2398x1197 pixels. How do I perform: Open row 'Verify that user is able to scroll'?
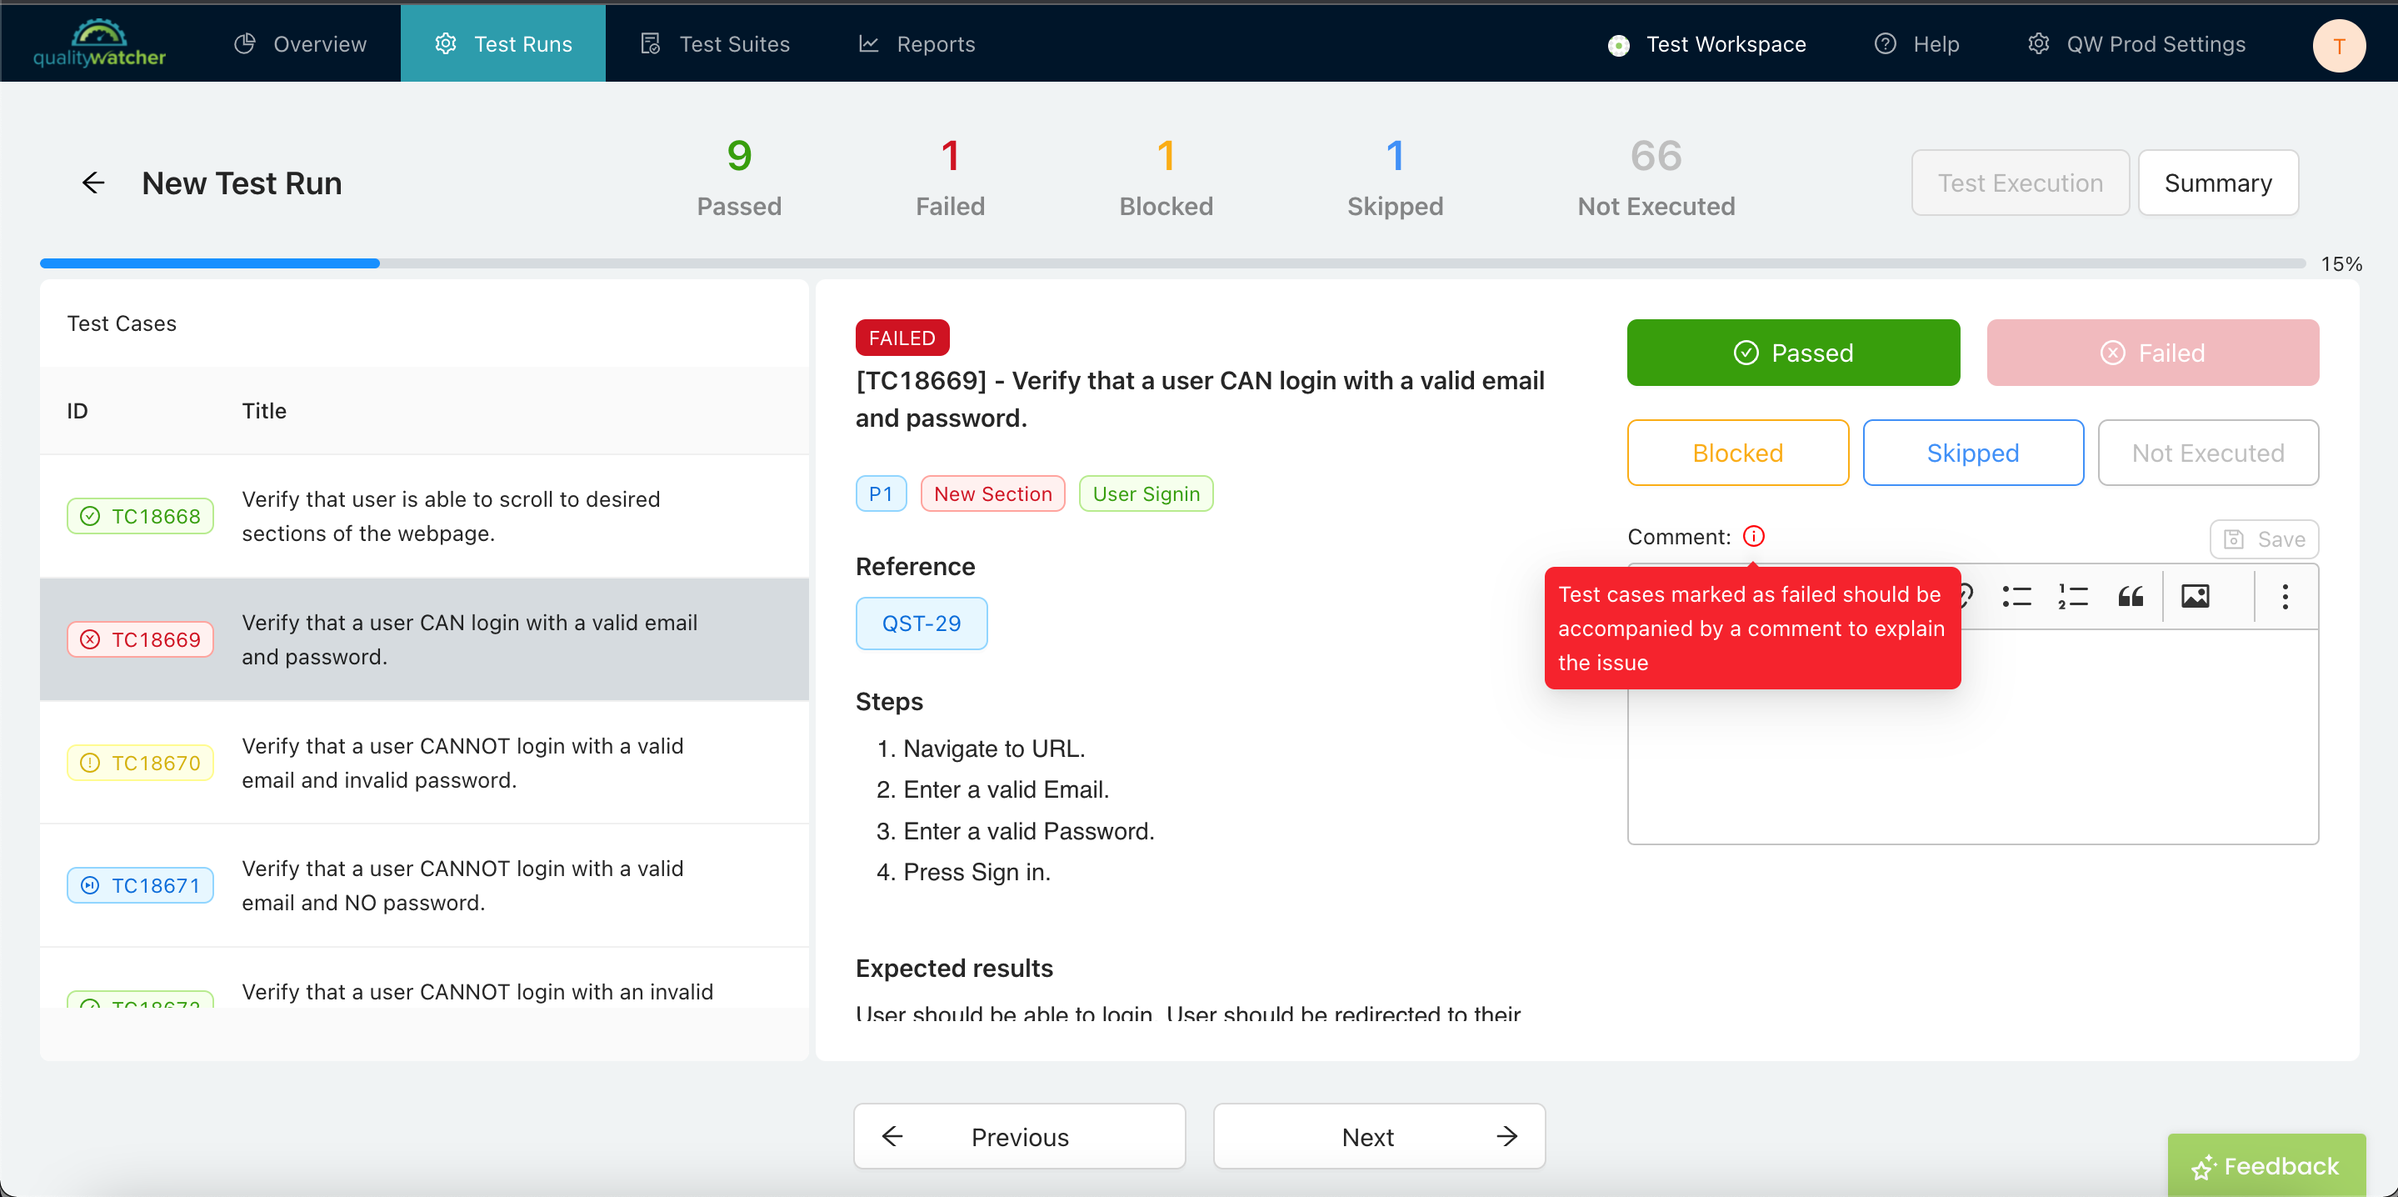pyautogui.click(x=424, y=516)
